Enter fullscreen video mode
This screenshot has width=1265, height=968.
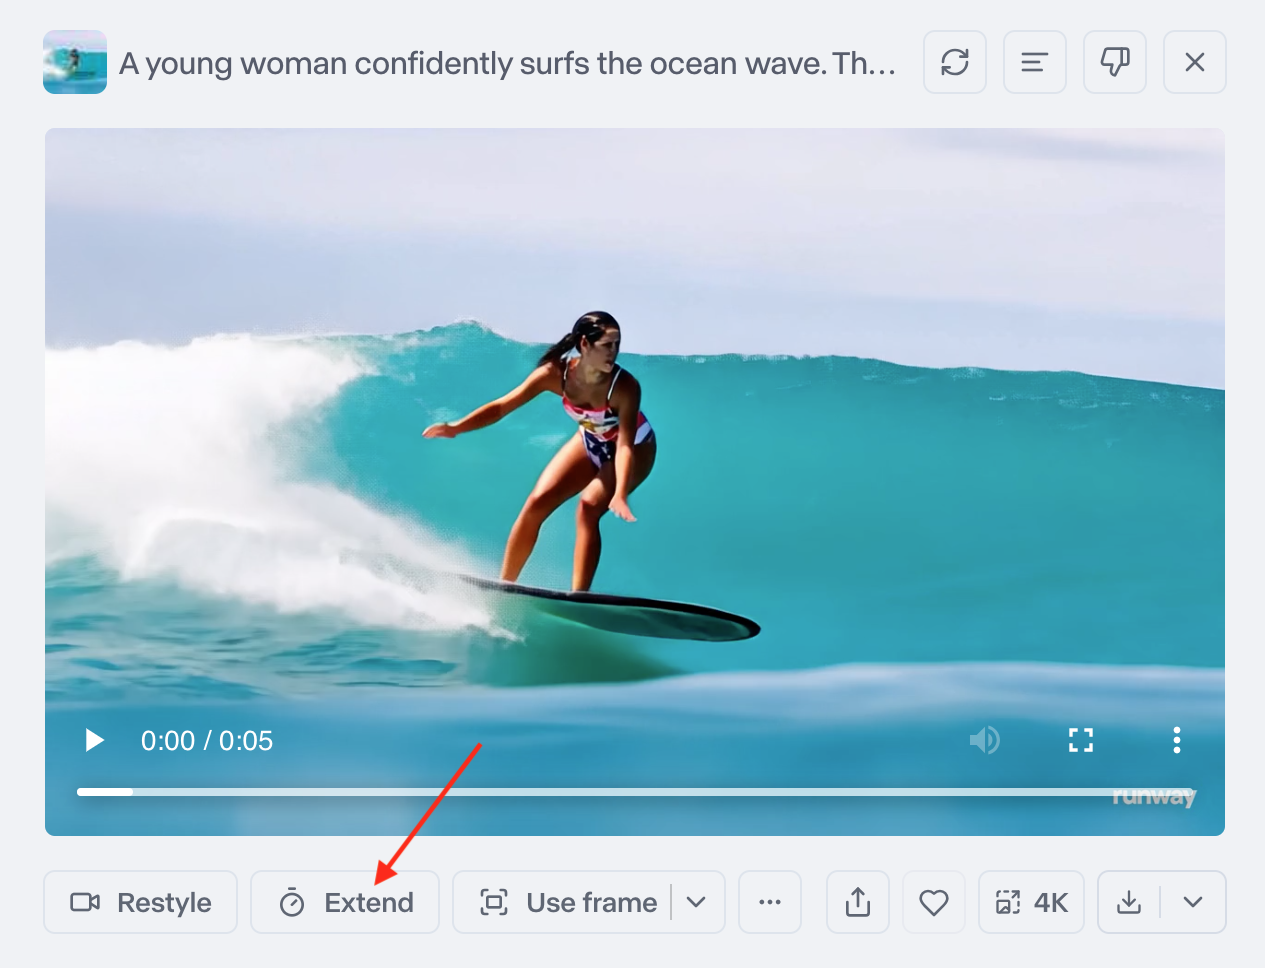click(1081, 740)
